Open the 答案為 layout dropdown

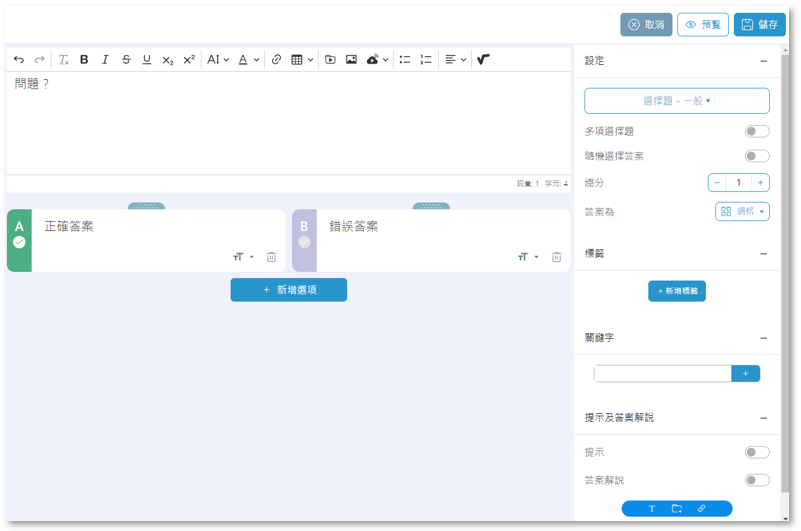[742, 211]
